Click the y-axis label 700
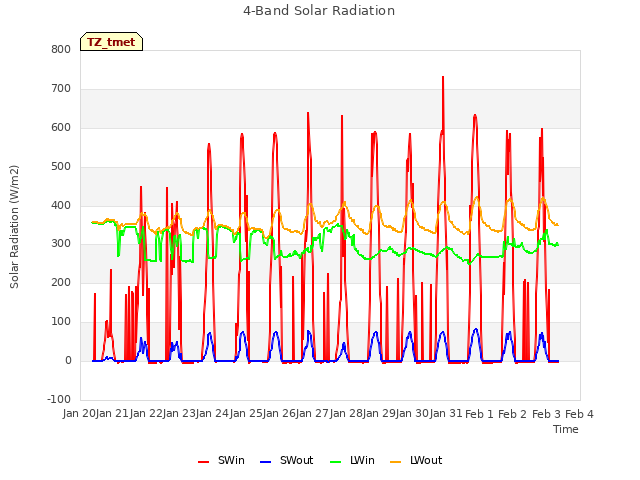 [61, 89]
